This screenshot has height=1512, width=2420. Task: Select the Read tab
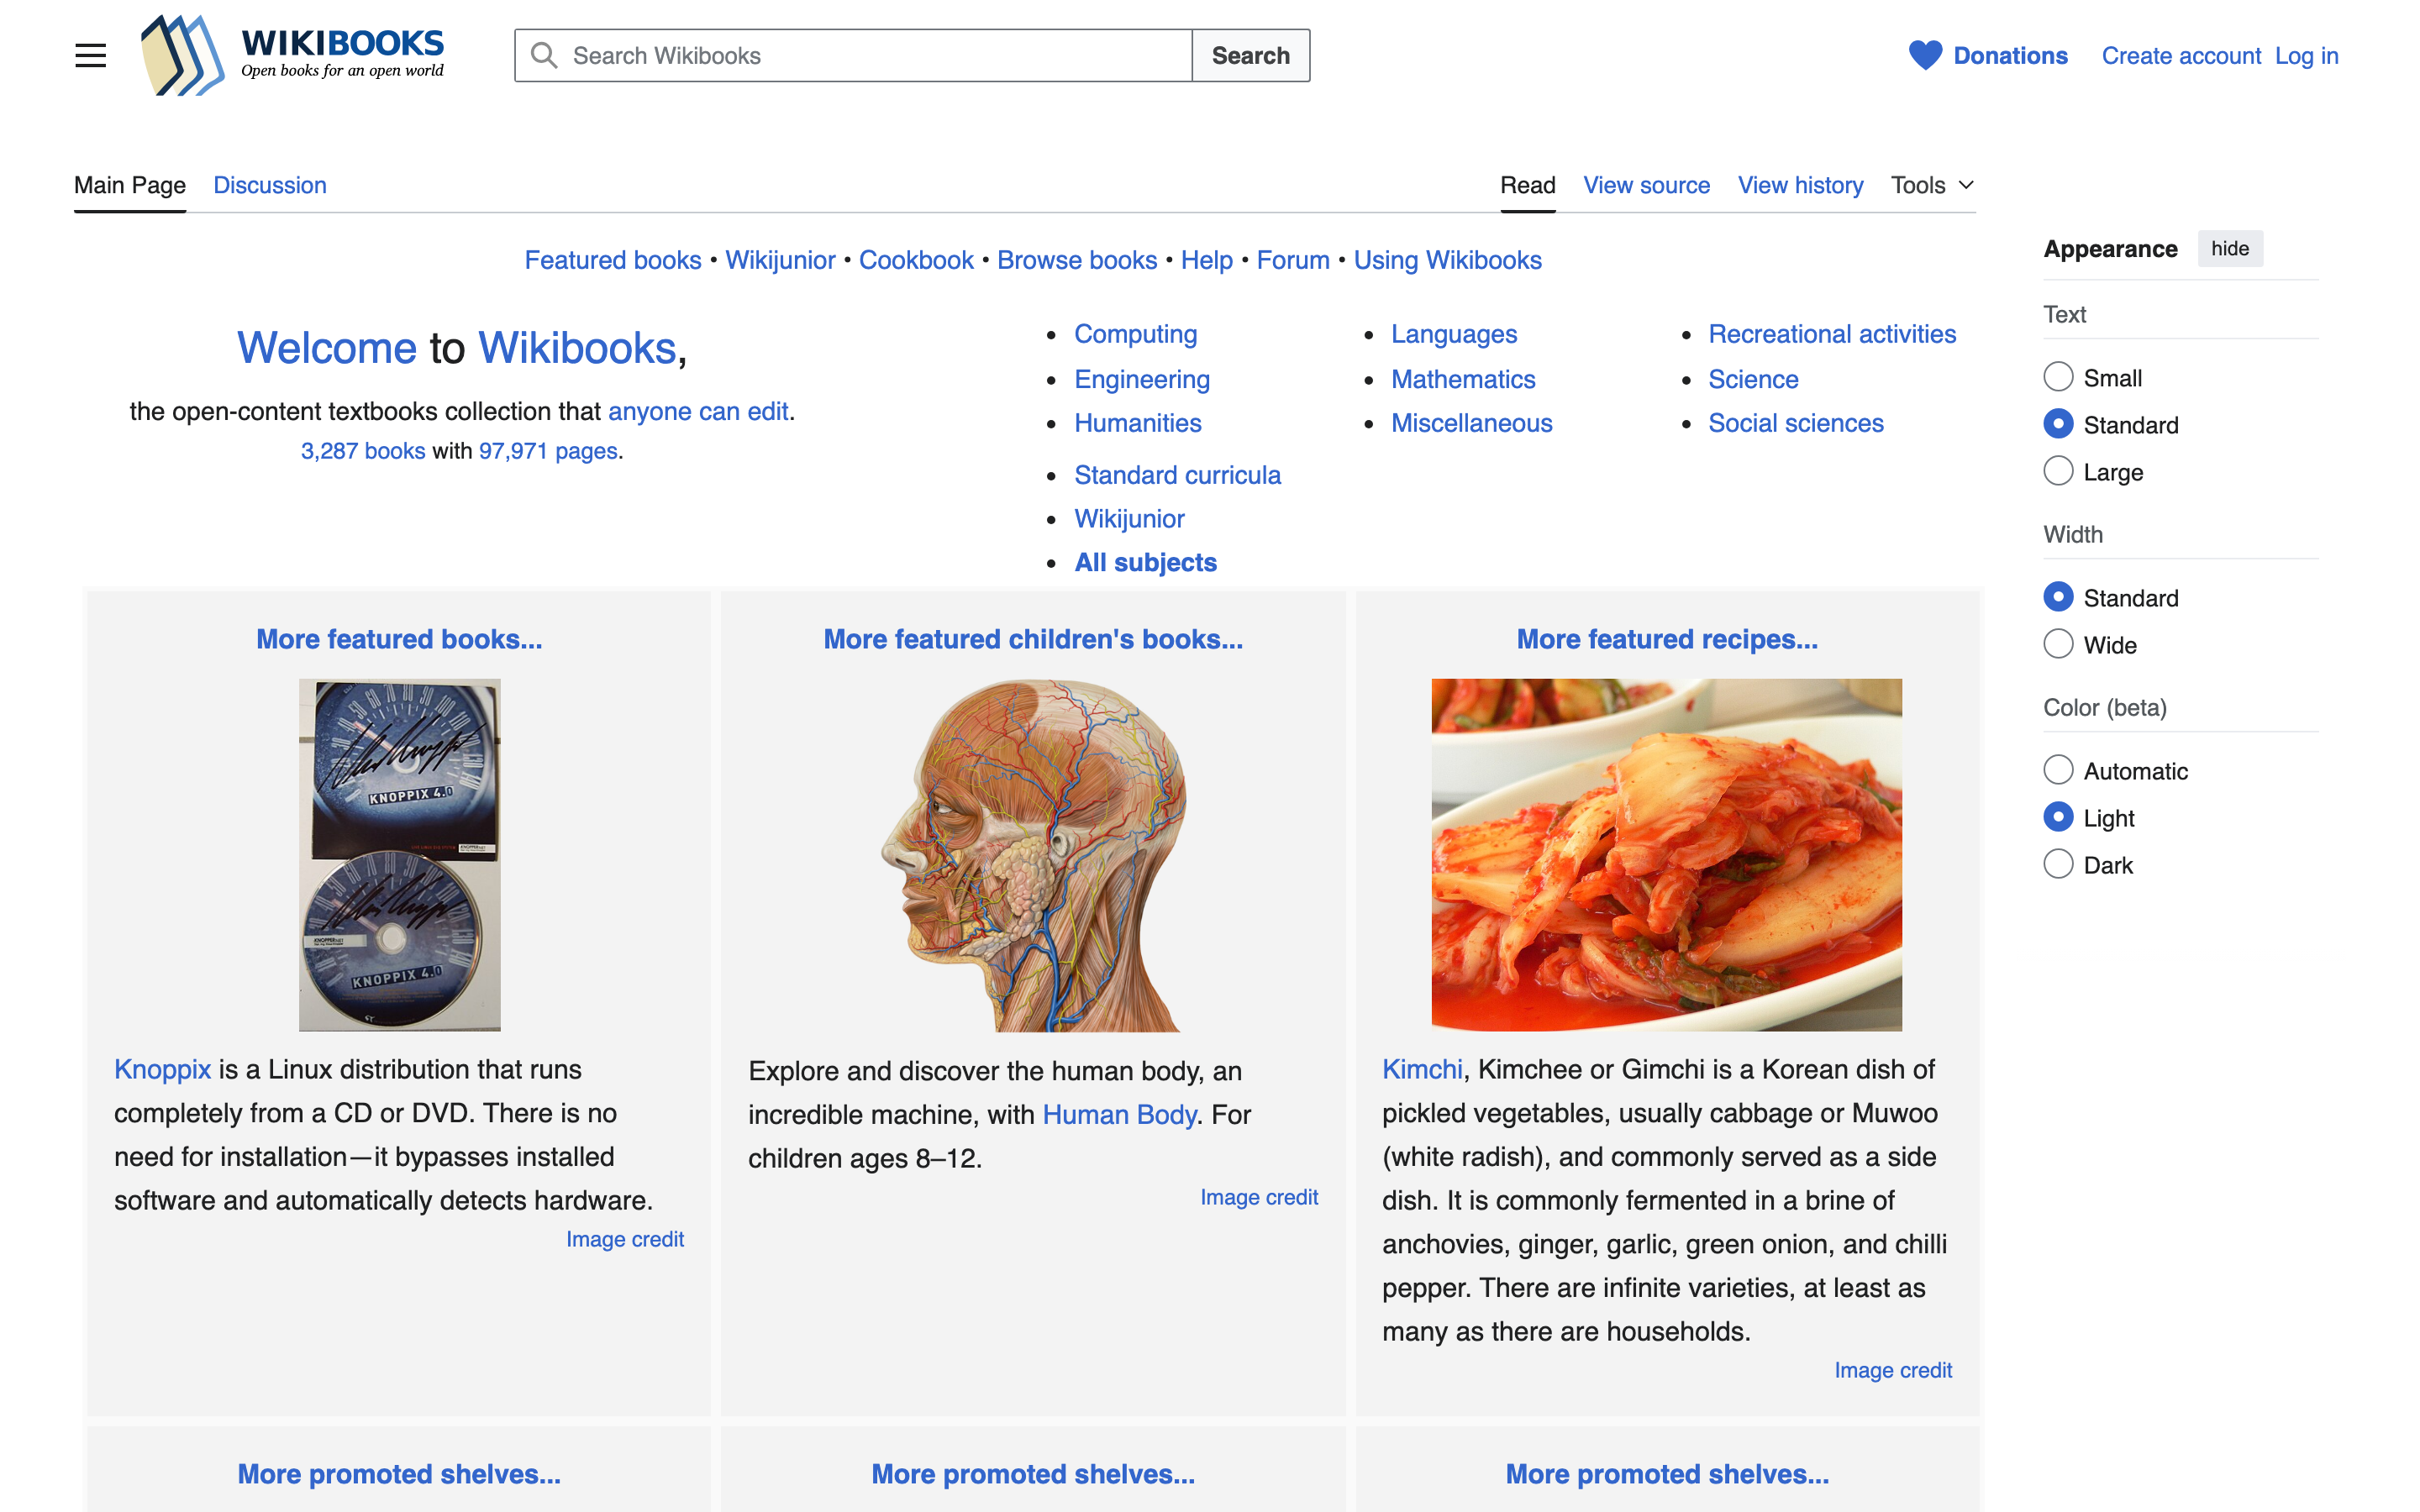(1527, 185)
